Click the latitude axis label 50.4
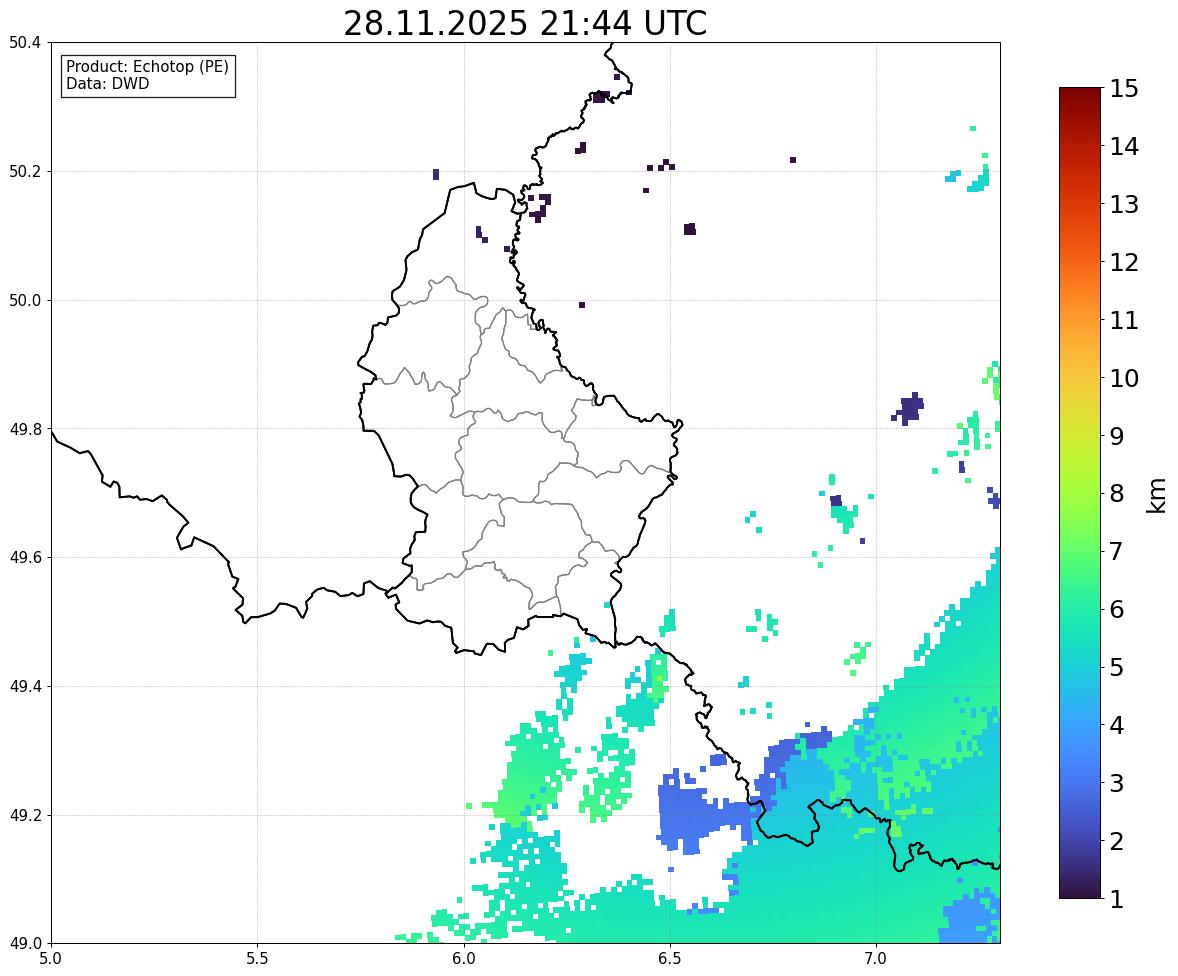Image resolution: width=1178 pixels, height=976 pixels. click(x=25, y=43)
